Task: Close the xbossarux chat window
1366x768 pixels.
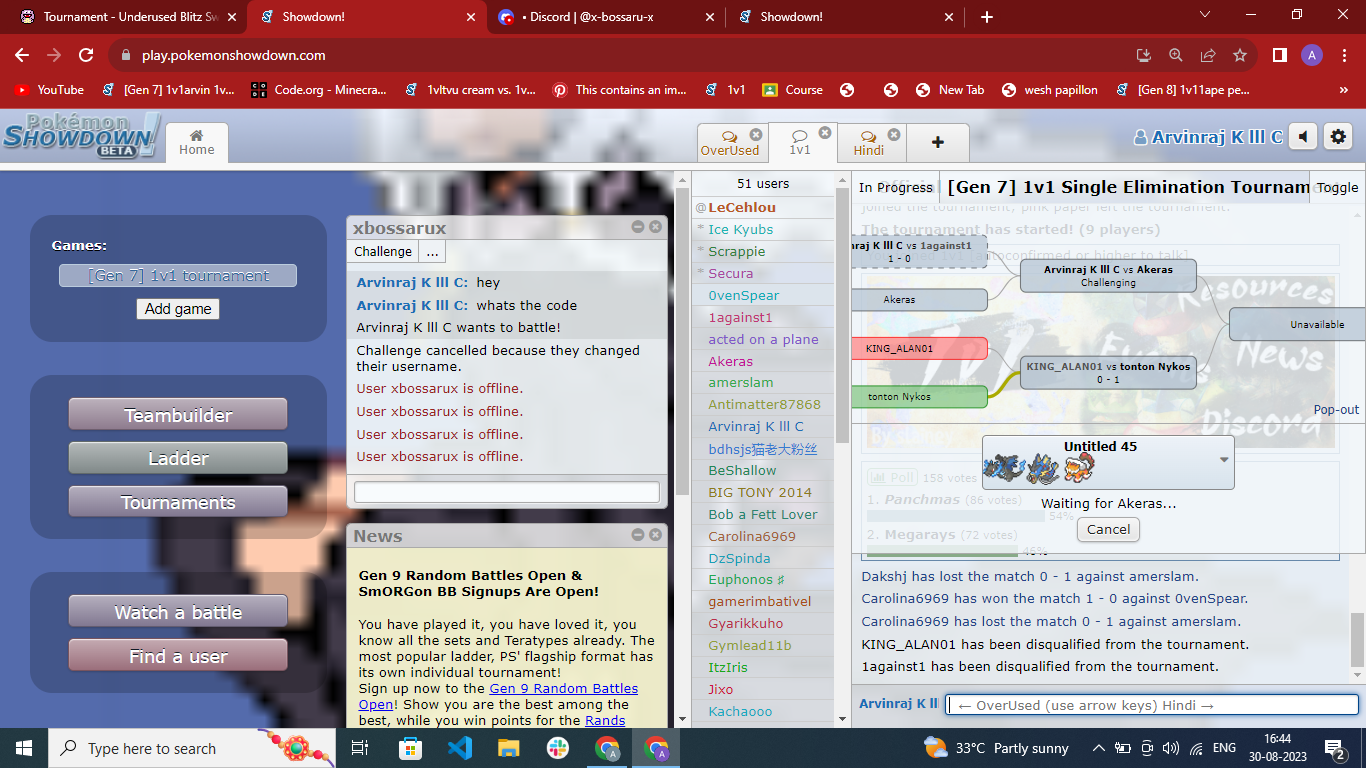Action: click(x=655, y=227)
